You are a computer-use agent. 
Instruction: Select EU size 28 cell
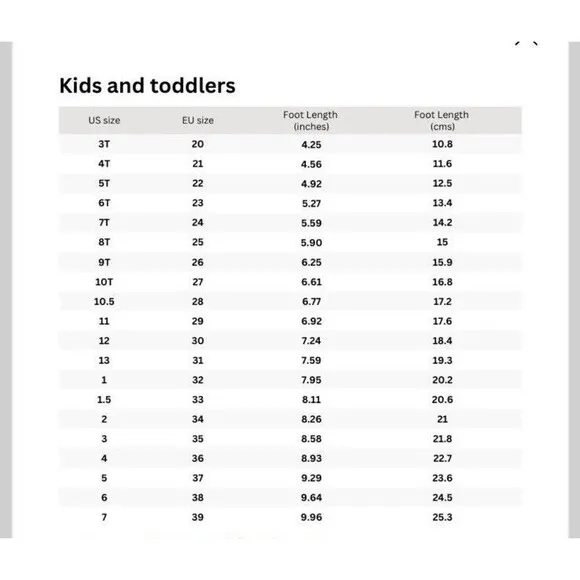coord(198,301)
